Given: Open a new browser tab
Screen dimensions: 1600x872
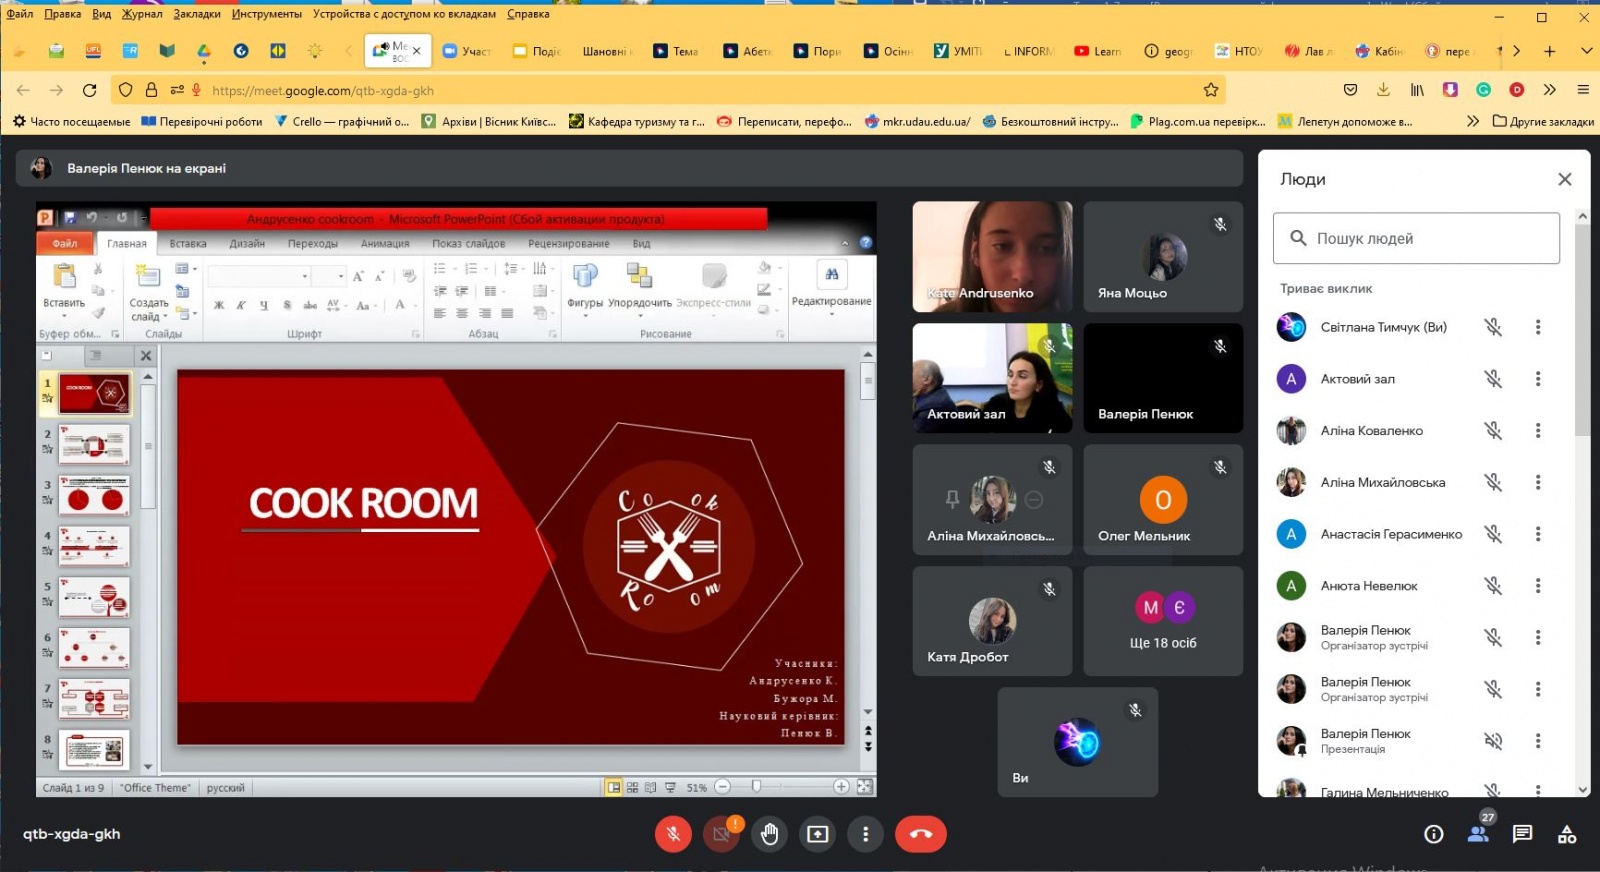Looking at the screenshot, I should pyautogui.click(x=1549, y=51).
